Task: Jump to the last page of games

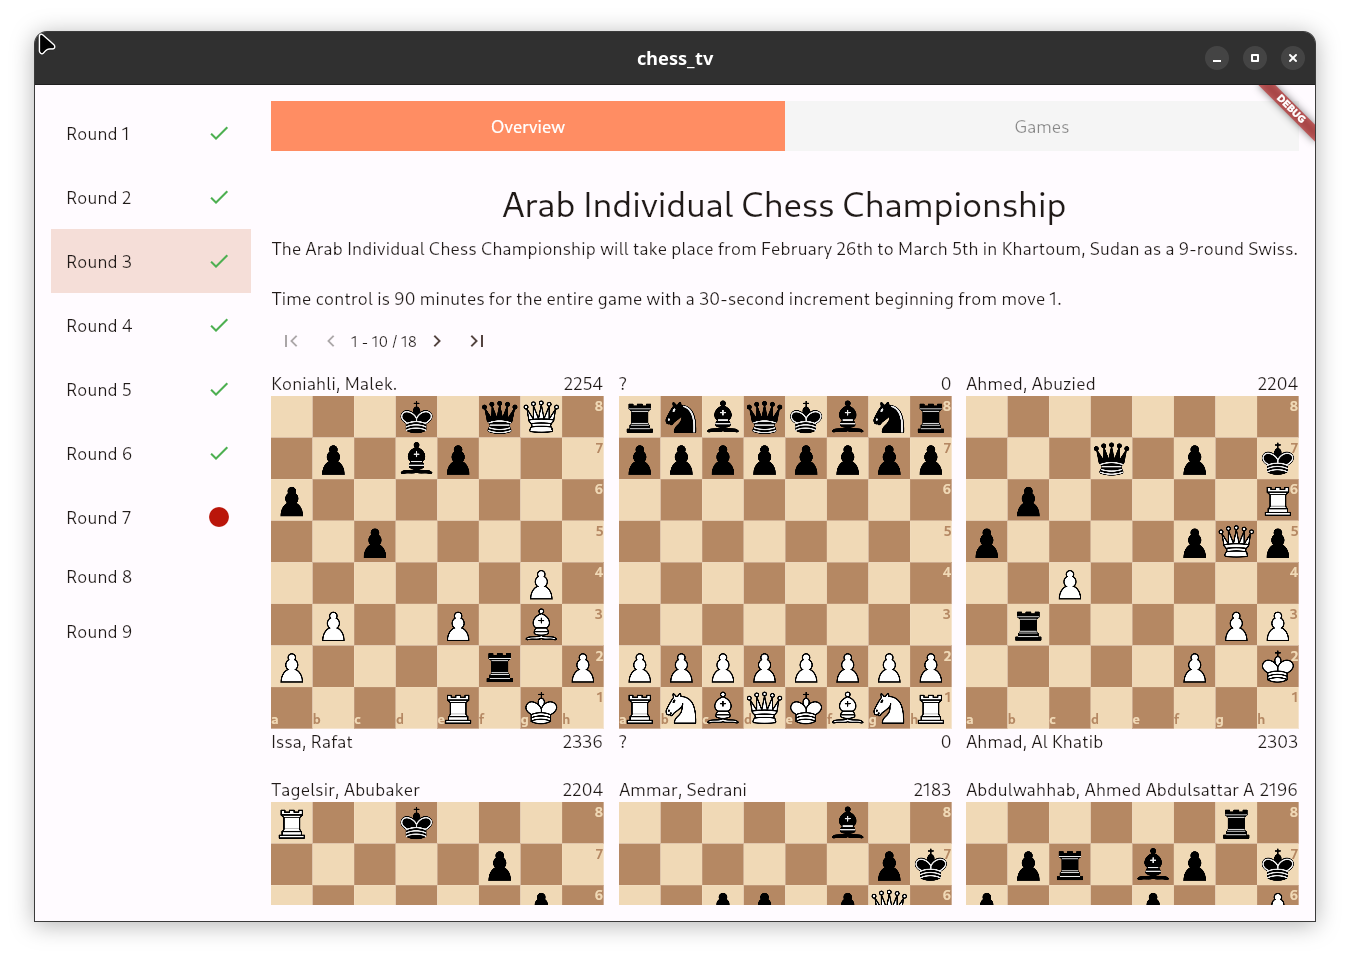Action: pos(477,341)
